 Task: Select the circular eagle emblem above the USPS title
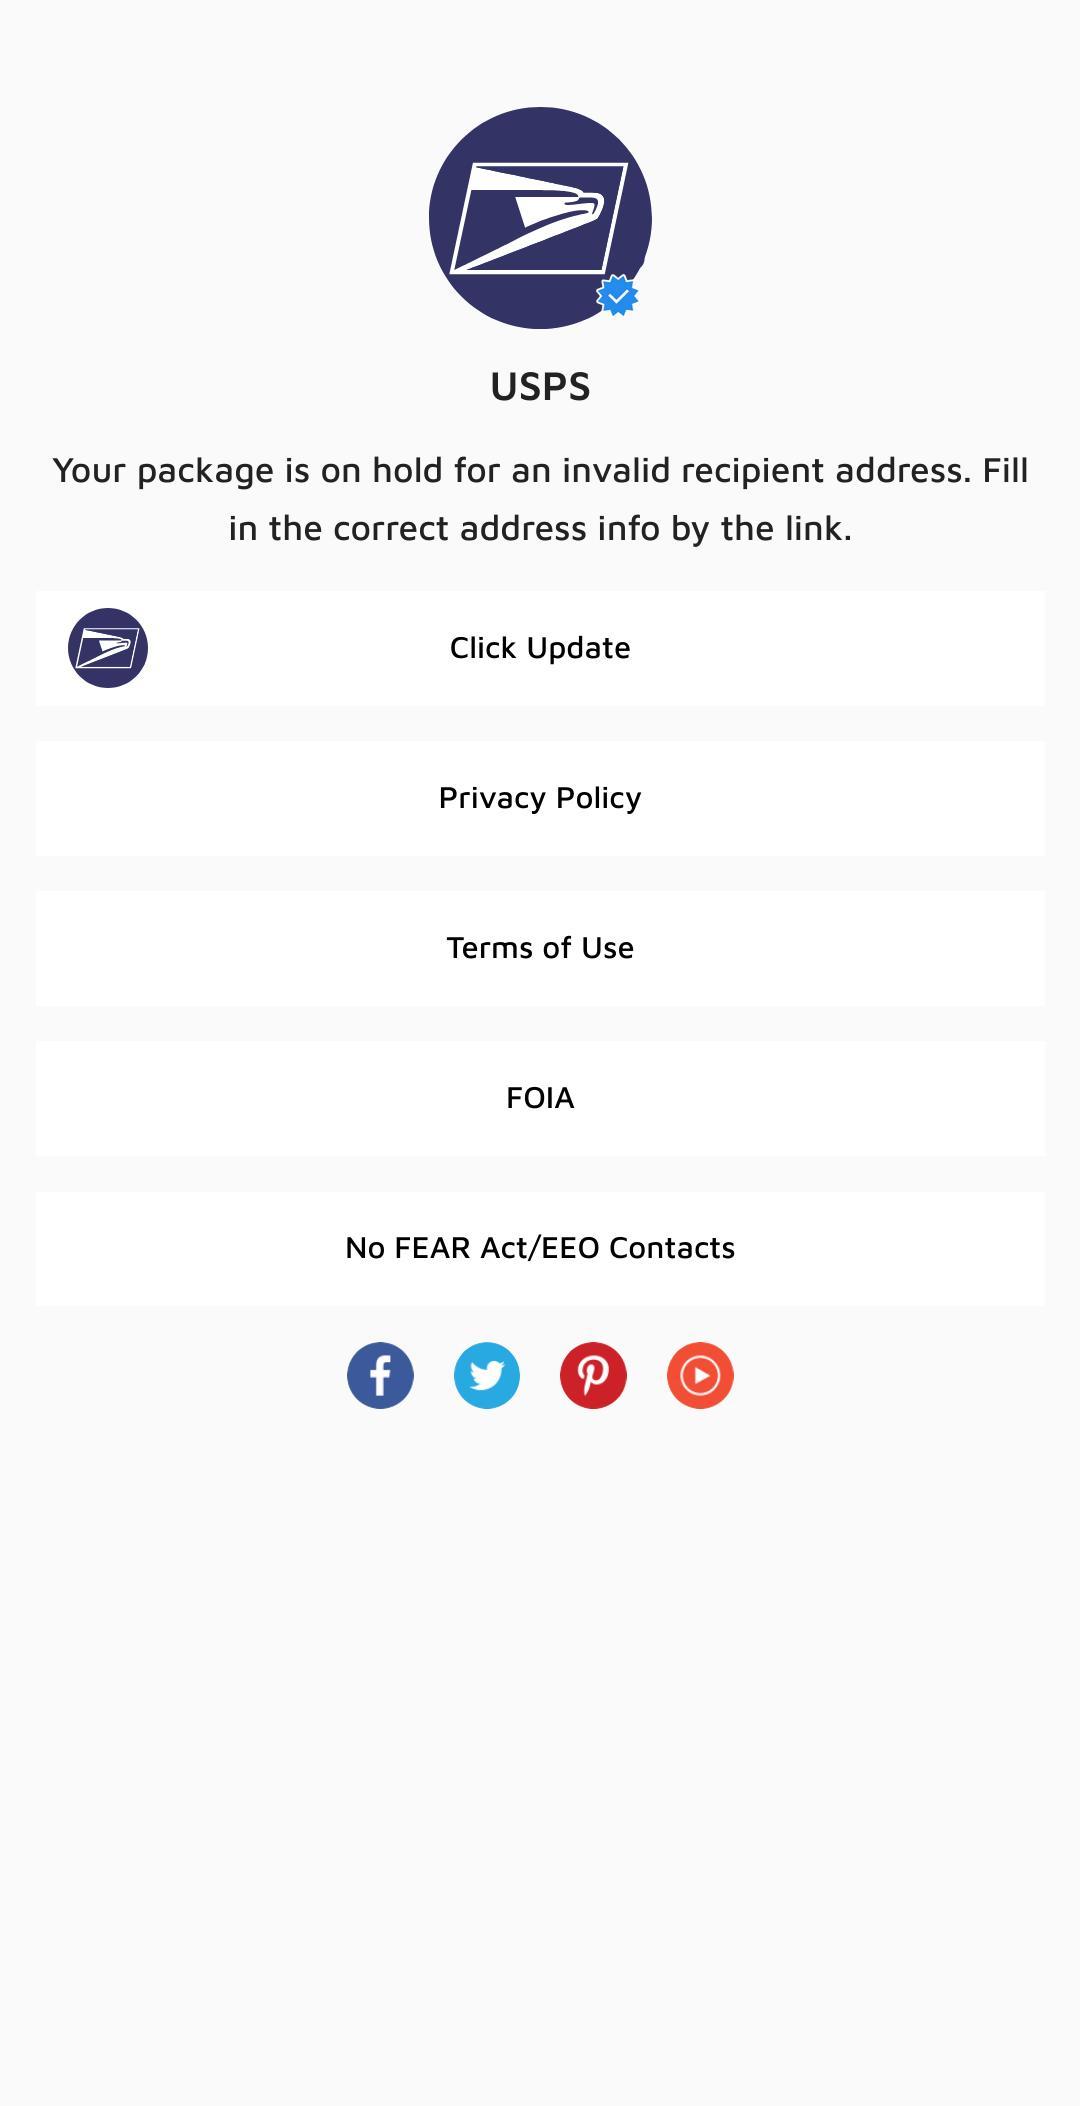pos(540,220)
